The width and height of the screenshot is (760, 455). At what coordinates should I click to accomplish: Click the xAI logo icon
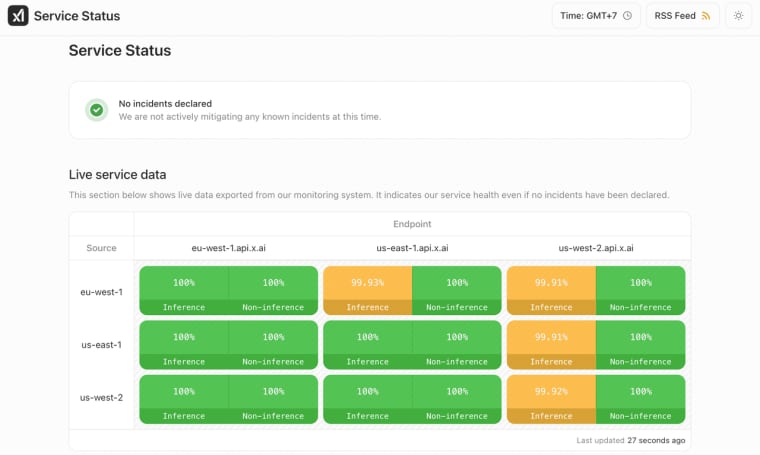tap(18, 16)
